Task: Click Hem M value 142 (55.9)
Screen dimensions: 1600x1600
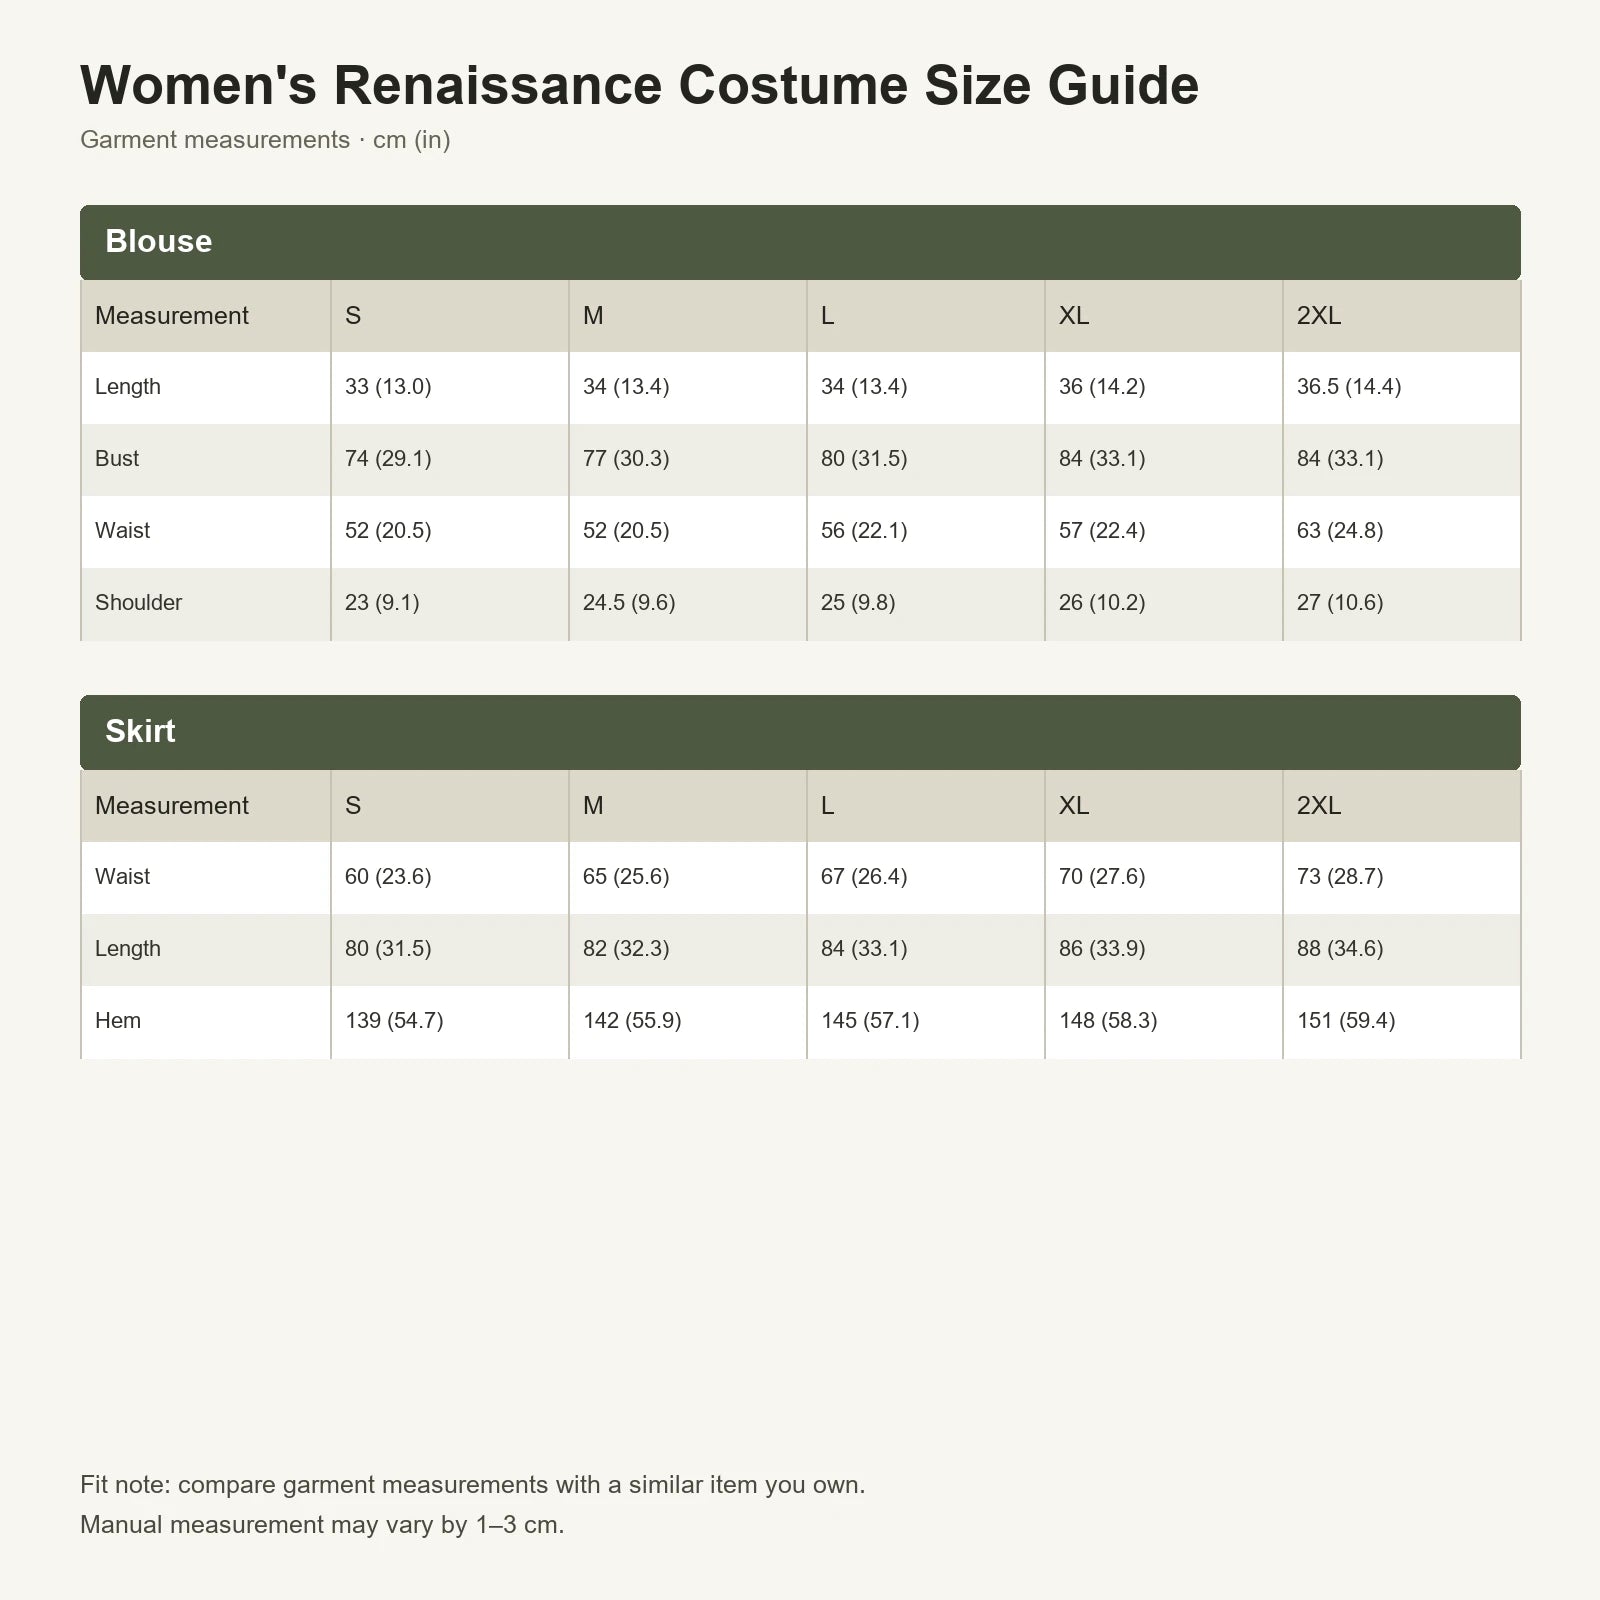Action: [632, 1021]
